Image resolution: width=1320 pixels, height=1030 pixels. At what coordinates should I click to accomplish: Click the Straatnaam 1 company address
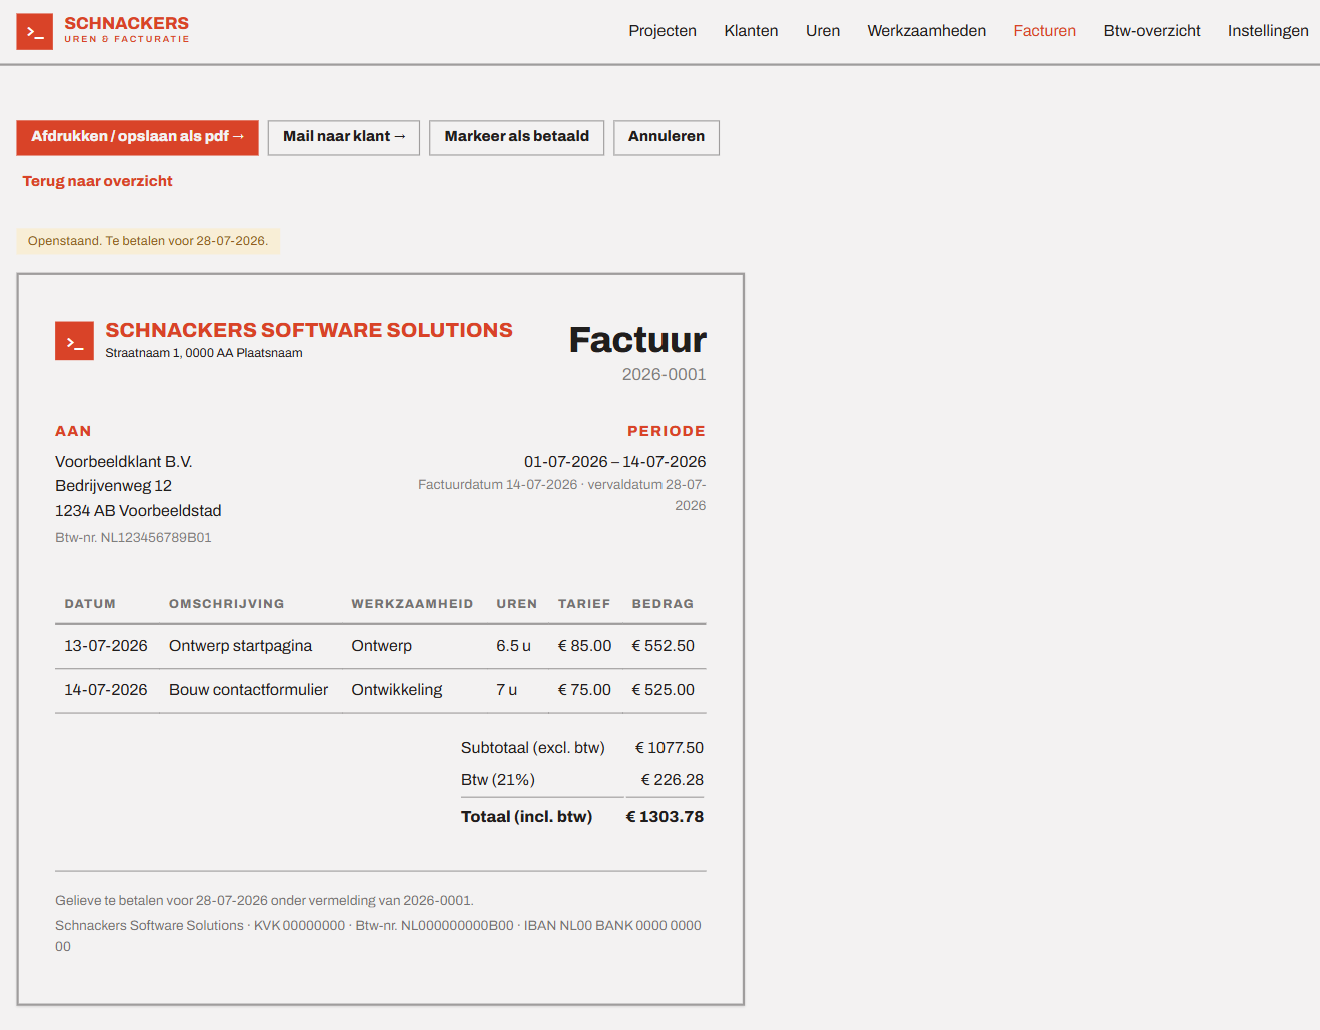(204, 353)
